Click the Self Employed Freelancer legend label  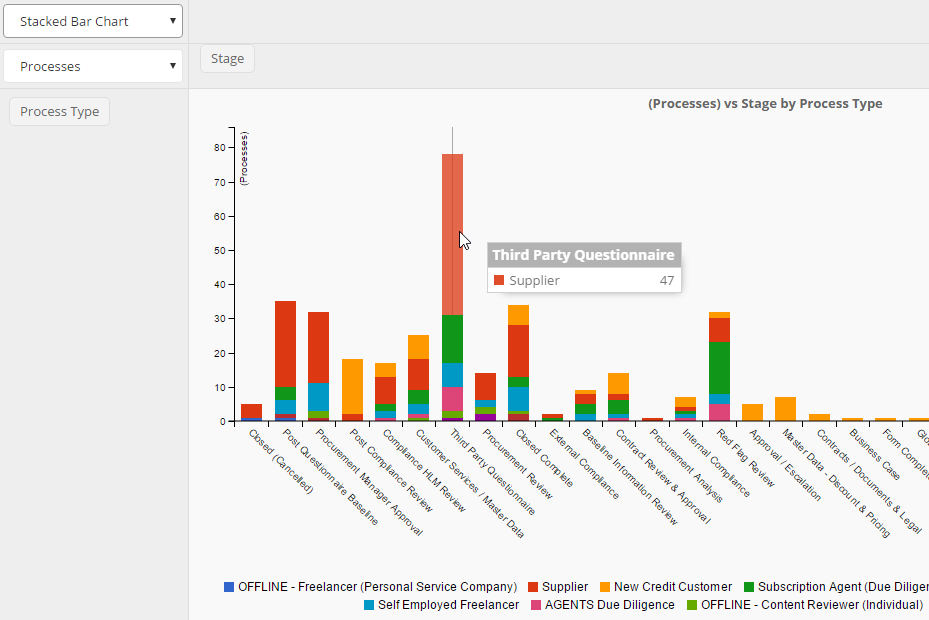pos(449,605)
